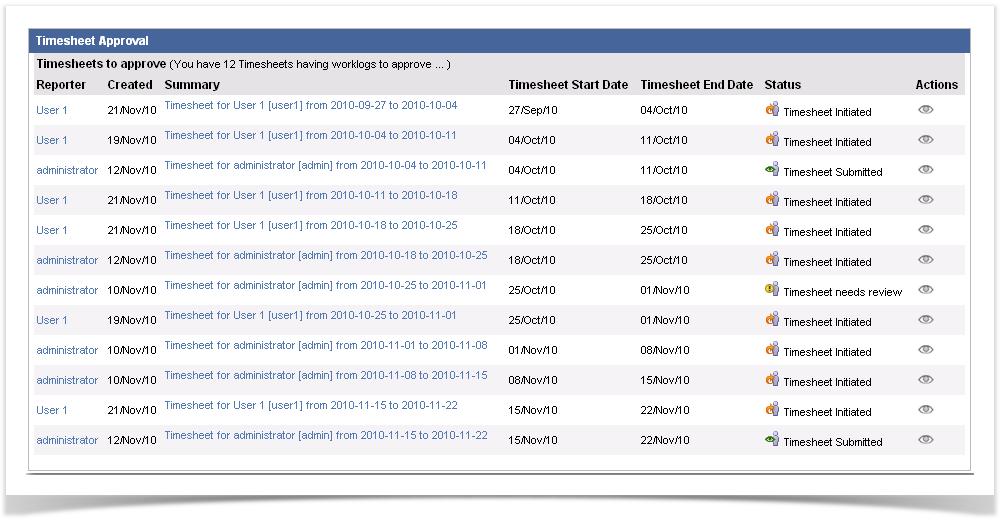The width and height of the screenshot is (1008, 524).
Task: Click Initiated status icon for User 1's 2010-11-15 timesheet
Action: [x=772, y=410]
